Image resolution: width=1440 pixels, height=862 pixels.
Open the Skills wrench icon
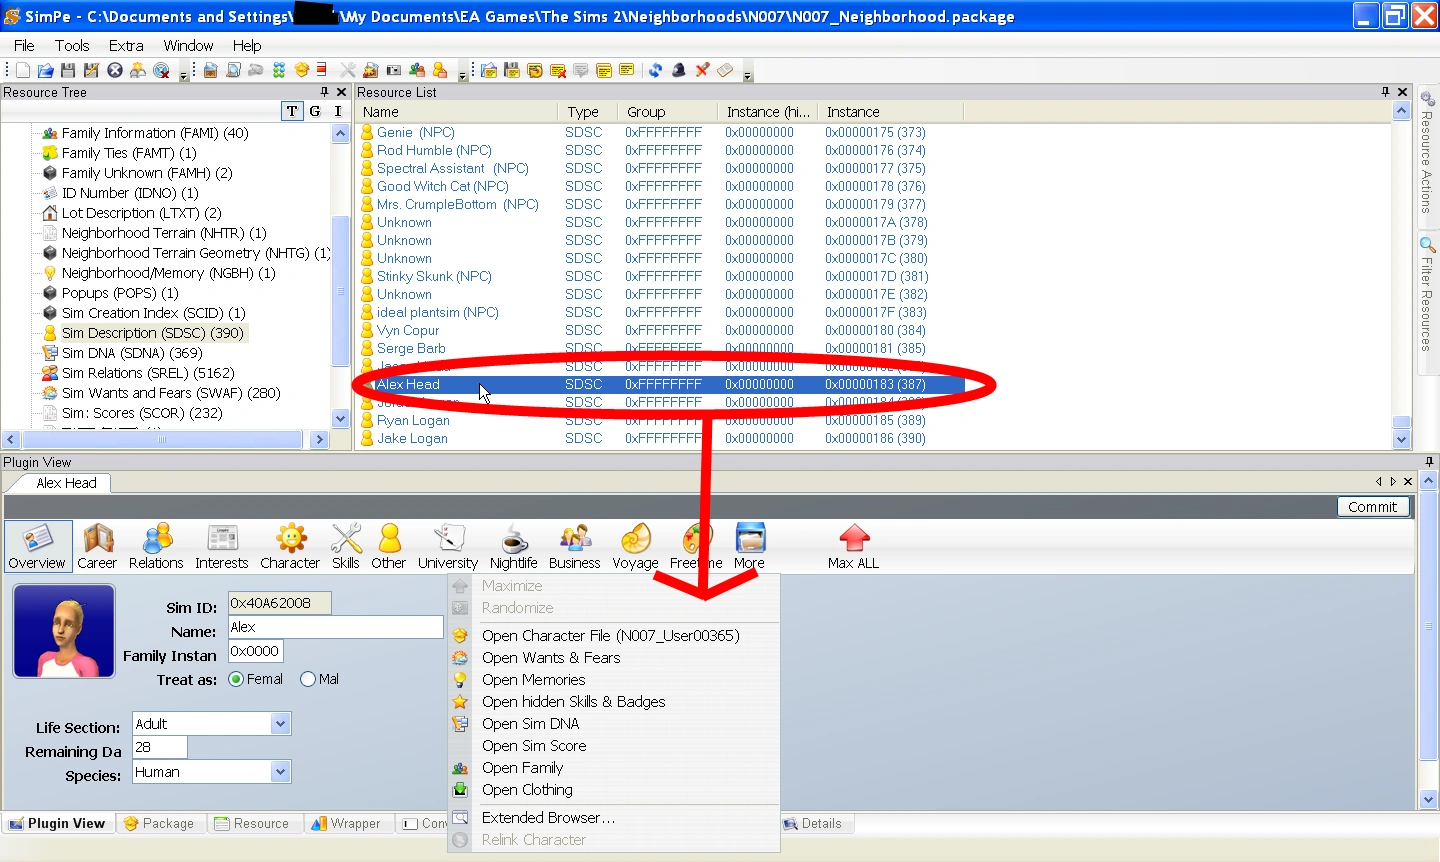pyautogui.click(x=346, y=546)
